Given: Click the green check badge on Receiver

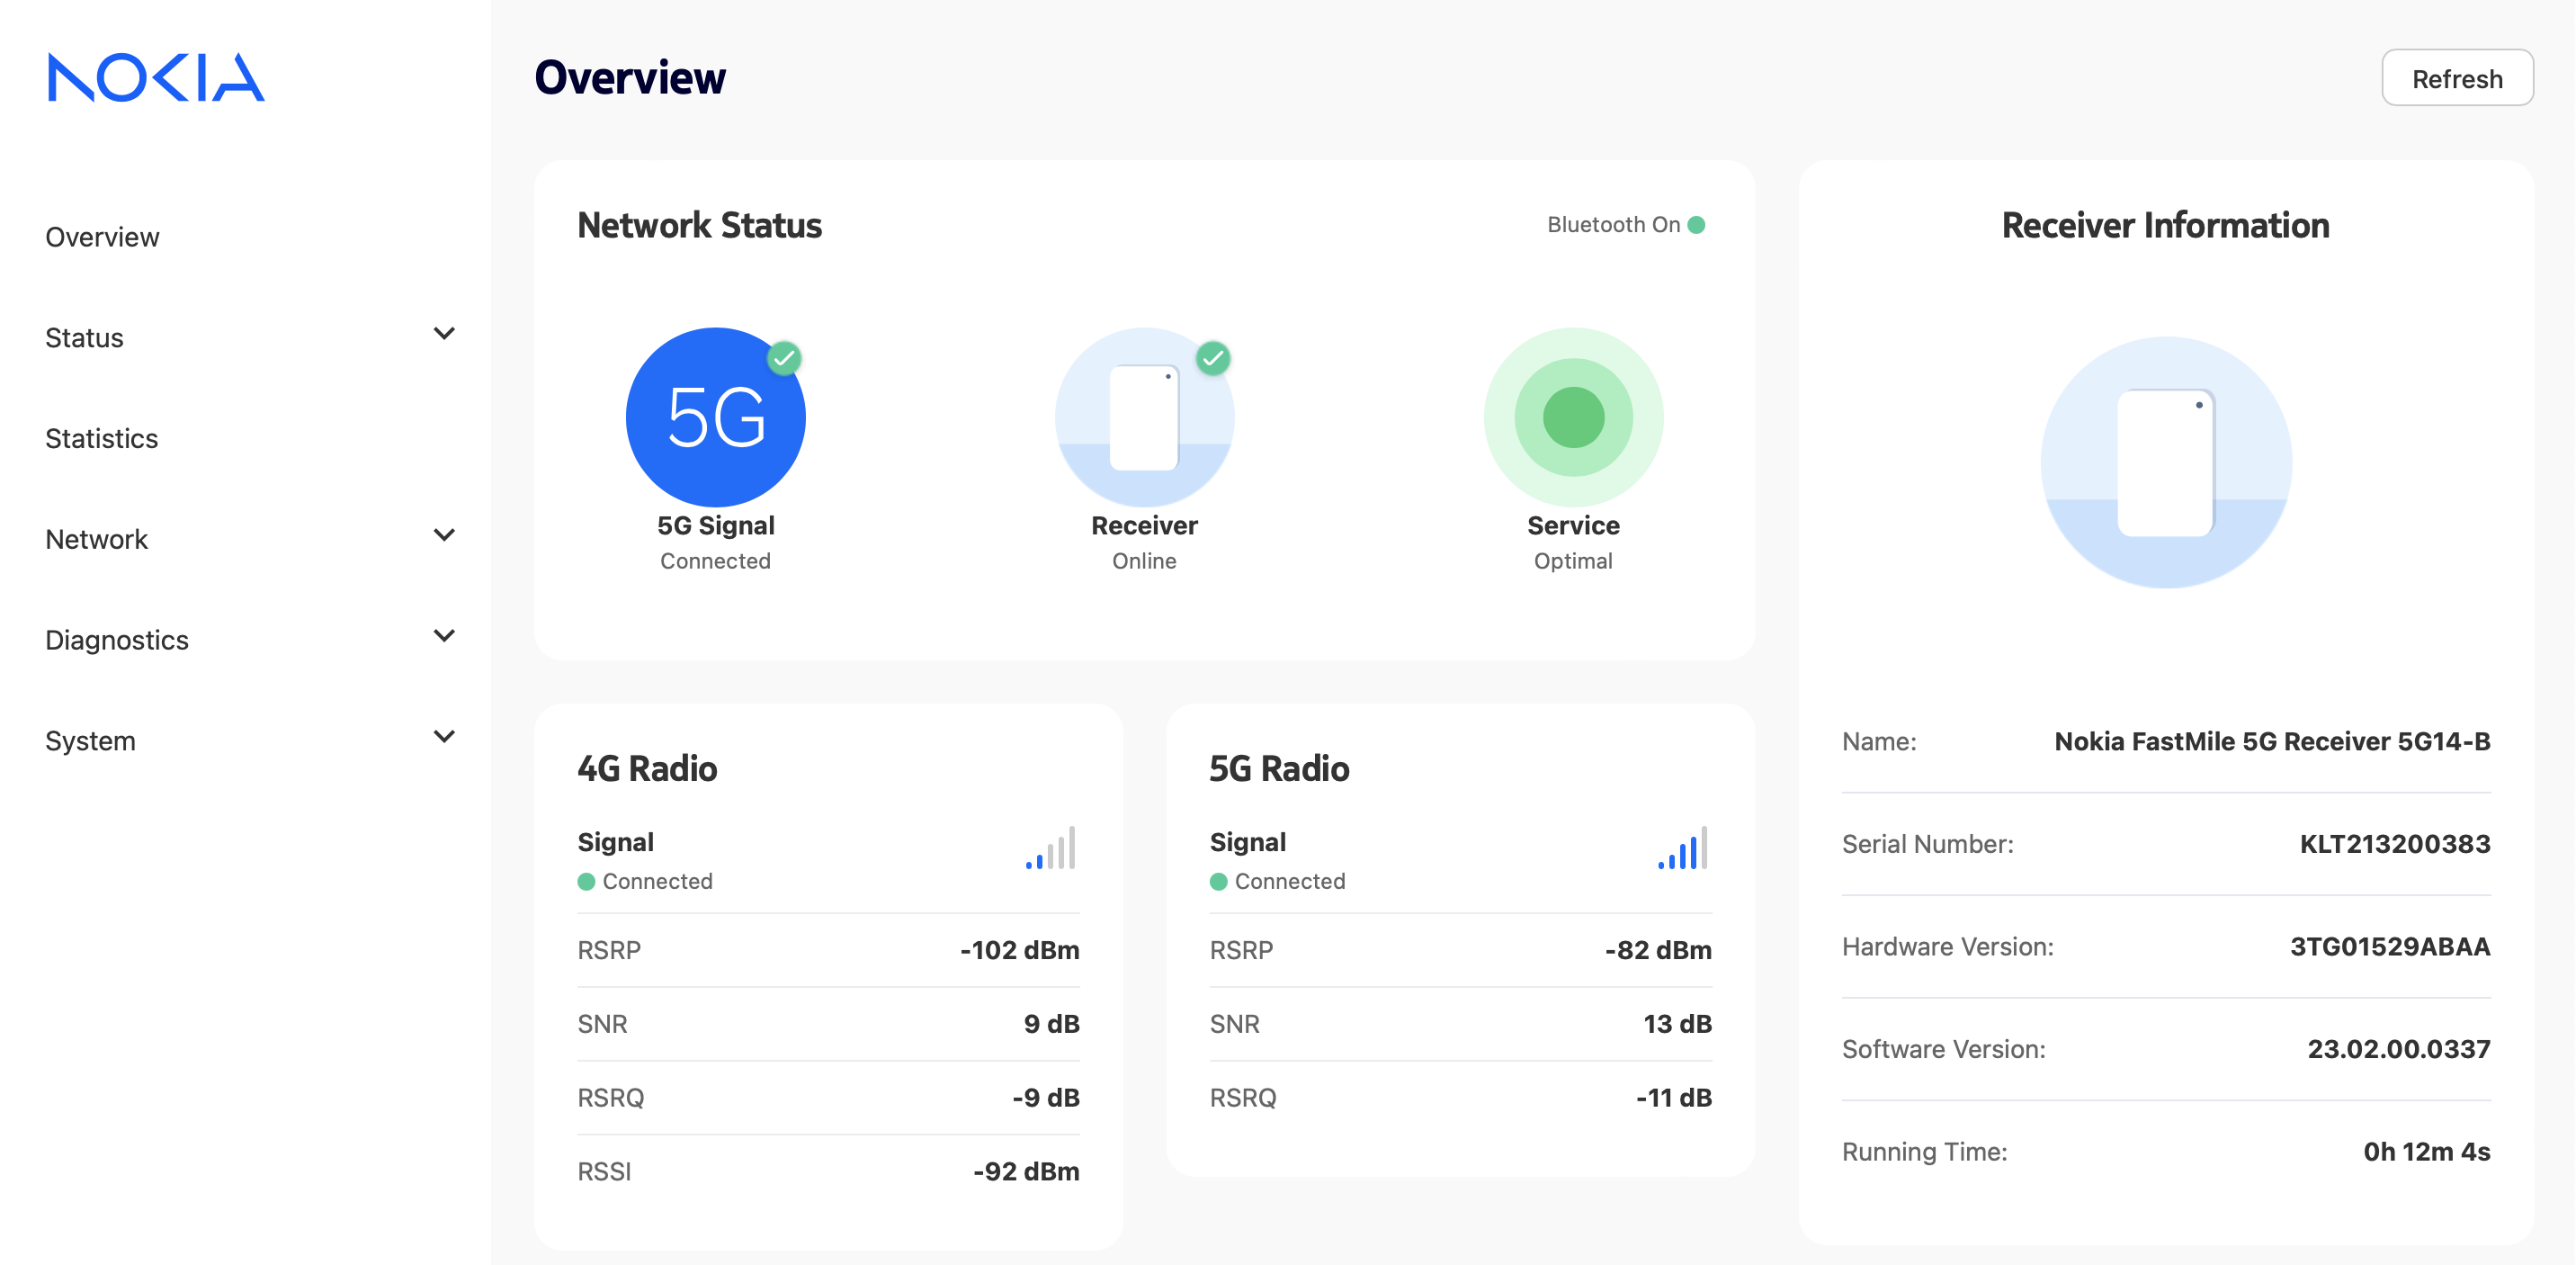Looking at the screenshot, I should tap(1213, 358).
